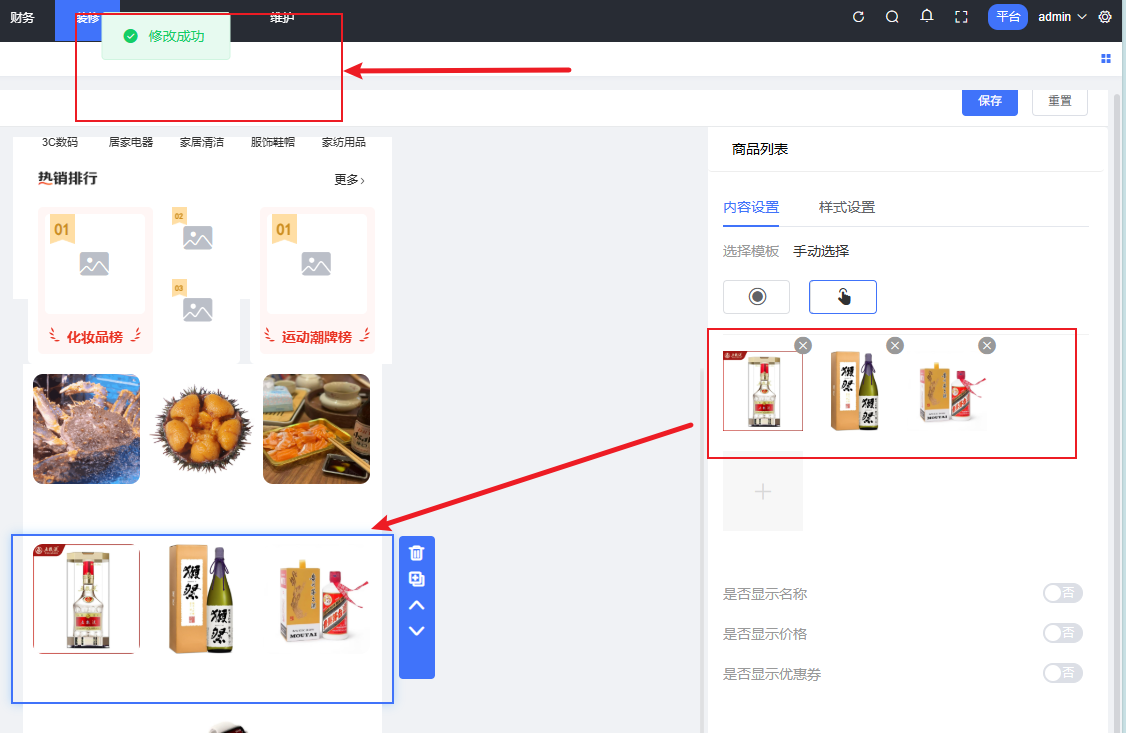Expand 更多 in 热销排行 section
Viewport: 1126px width, 733px height.
pyautogui.click(x=350, y=179)
